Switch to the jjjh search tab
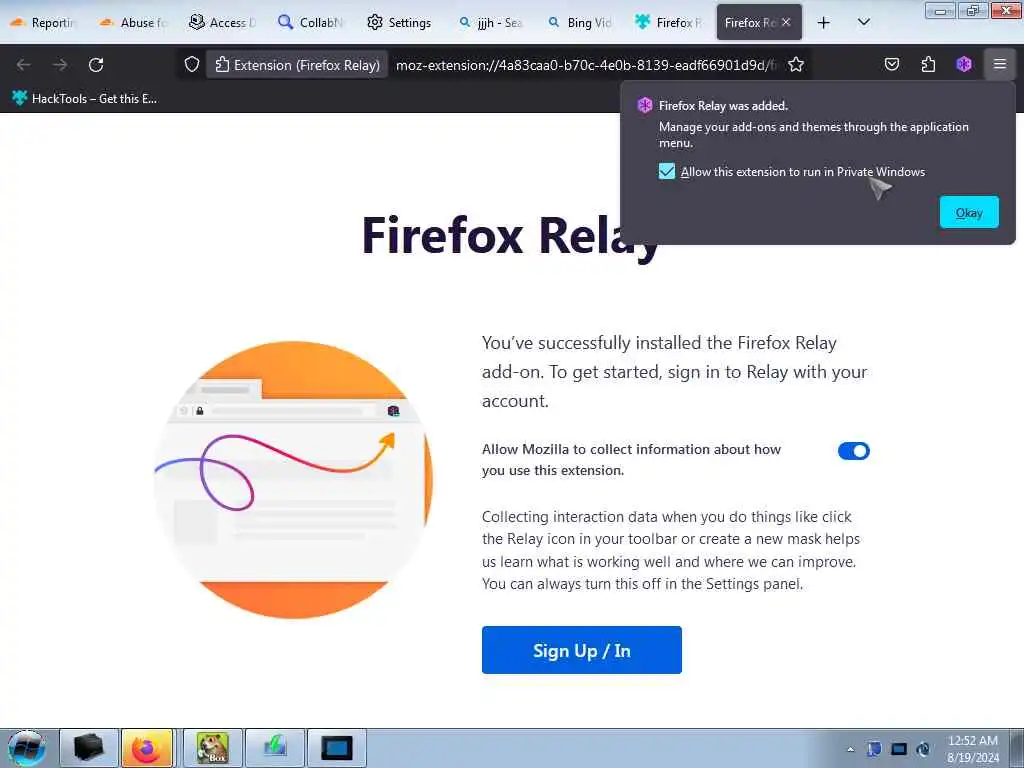This screenshot has height=768, width=1024. point(490,22)
